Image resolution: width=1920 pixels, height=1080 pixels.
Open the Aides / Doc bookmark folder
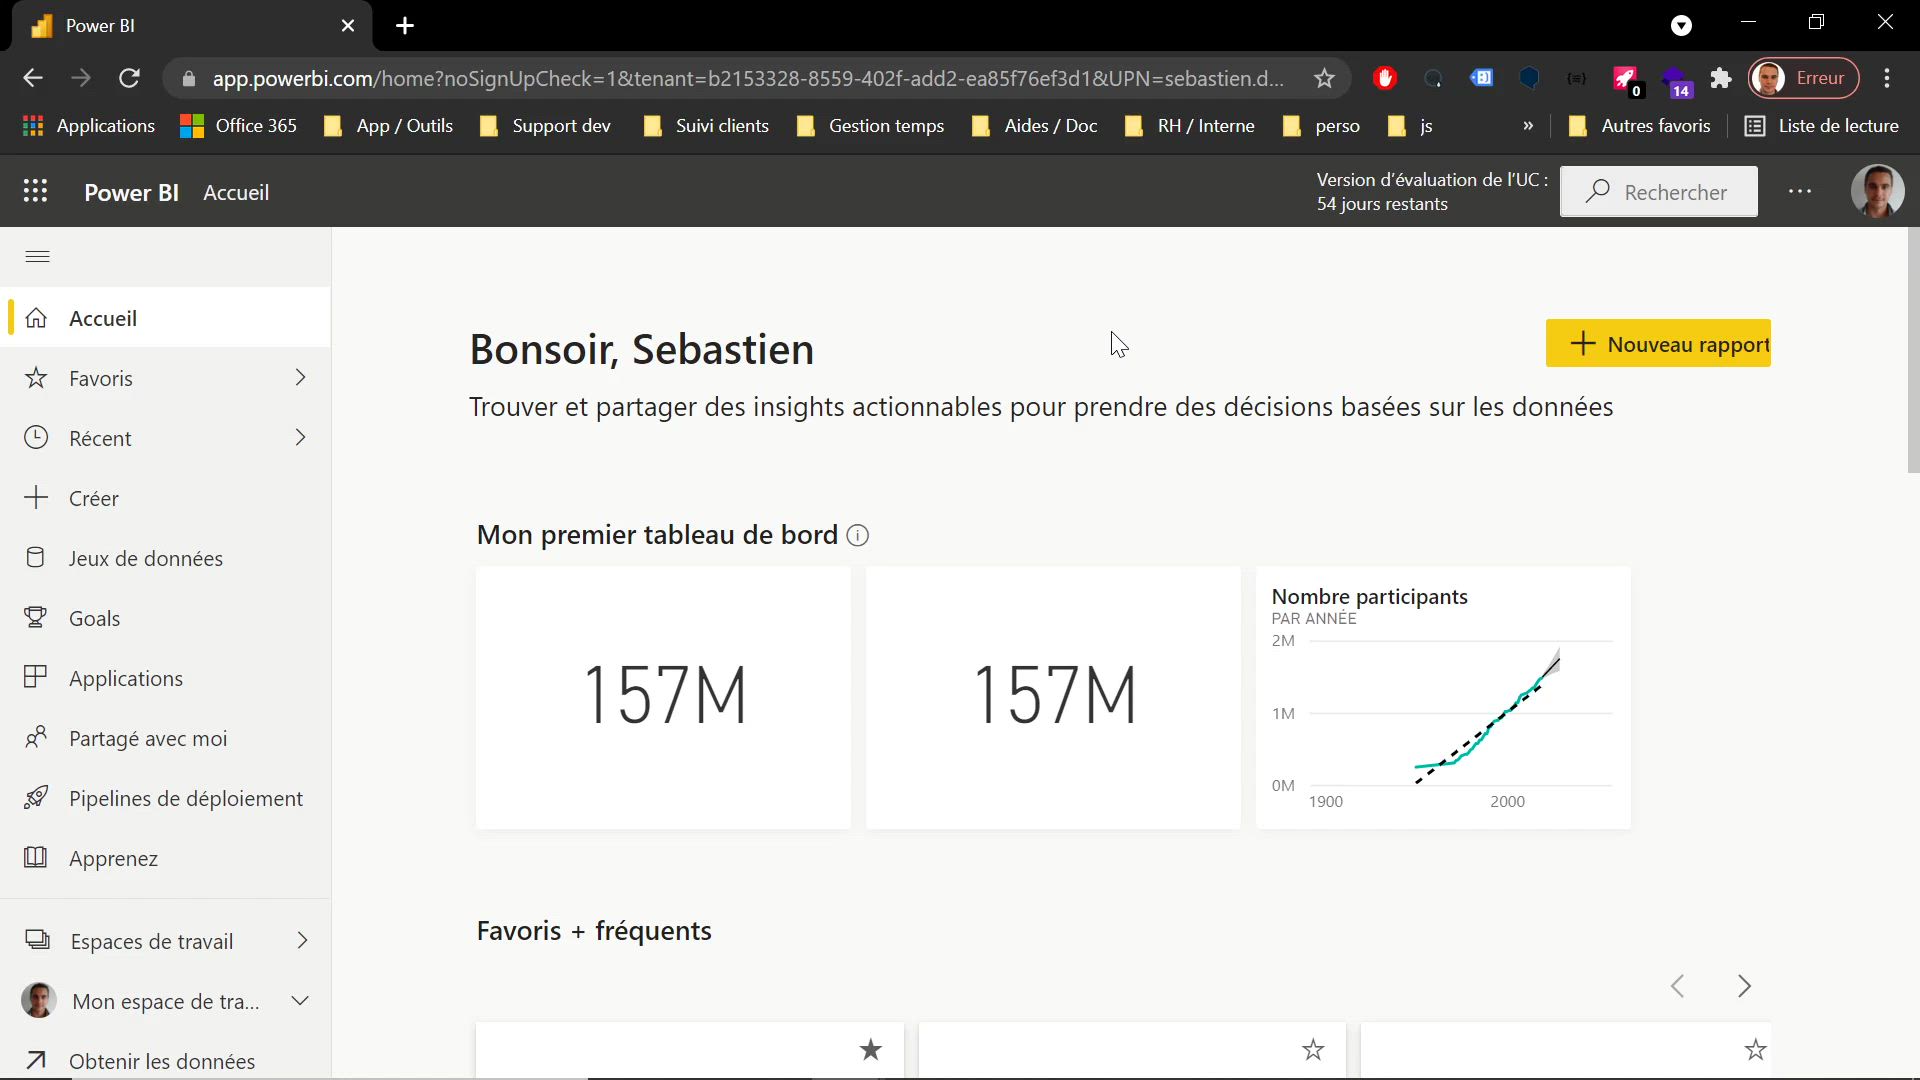(1034, 126)
